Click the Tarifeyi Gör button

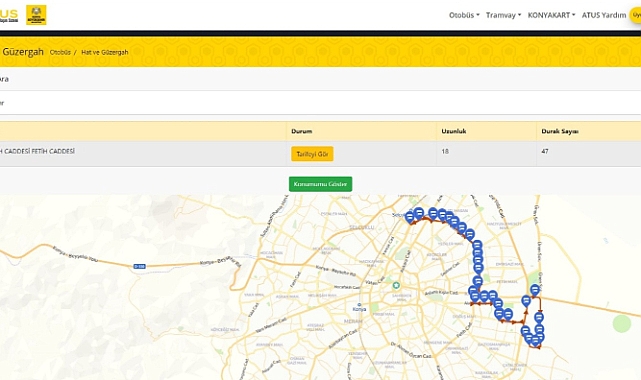coord(312,154)
